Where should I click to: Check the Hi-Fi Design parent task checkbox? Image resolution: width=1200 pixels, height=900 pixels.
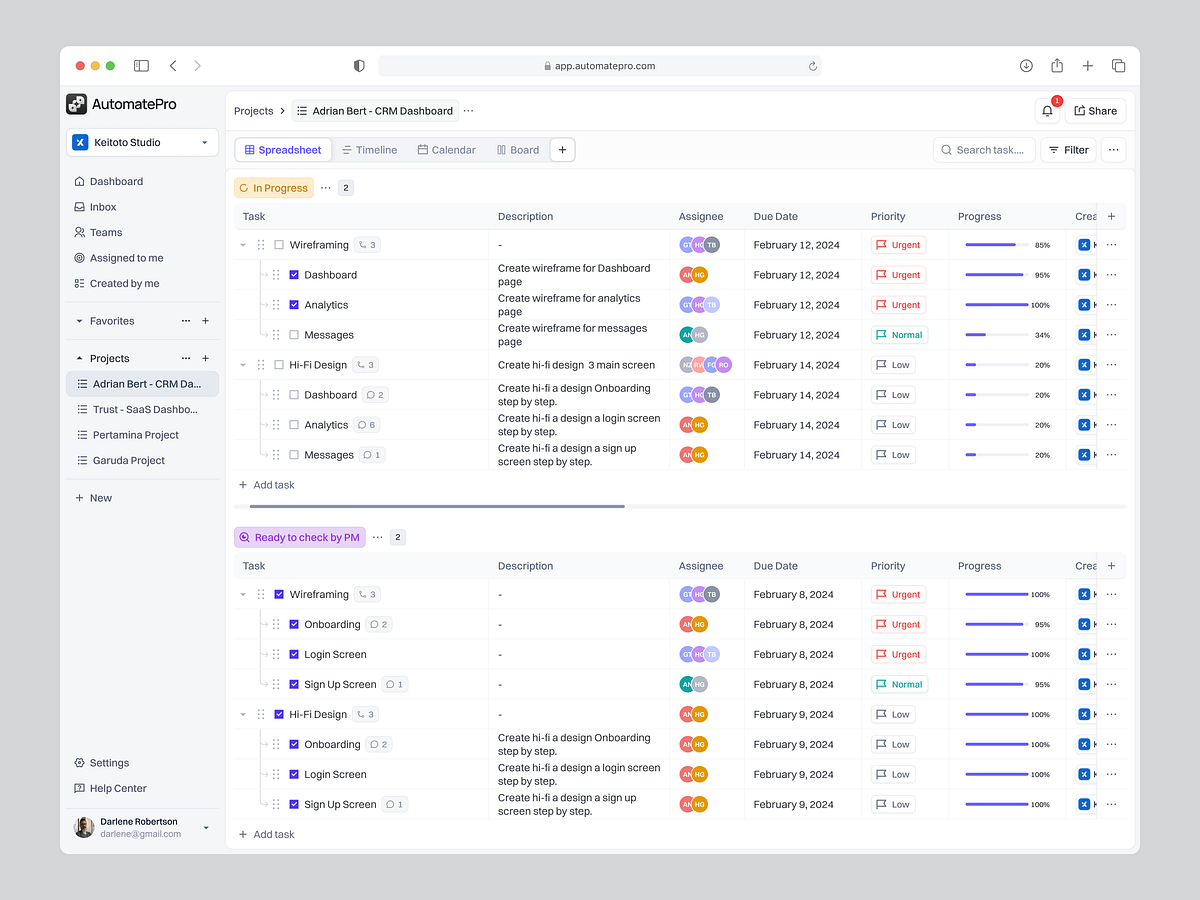pos(278,364)
